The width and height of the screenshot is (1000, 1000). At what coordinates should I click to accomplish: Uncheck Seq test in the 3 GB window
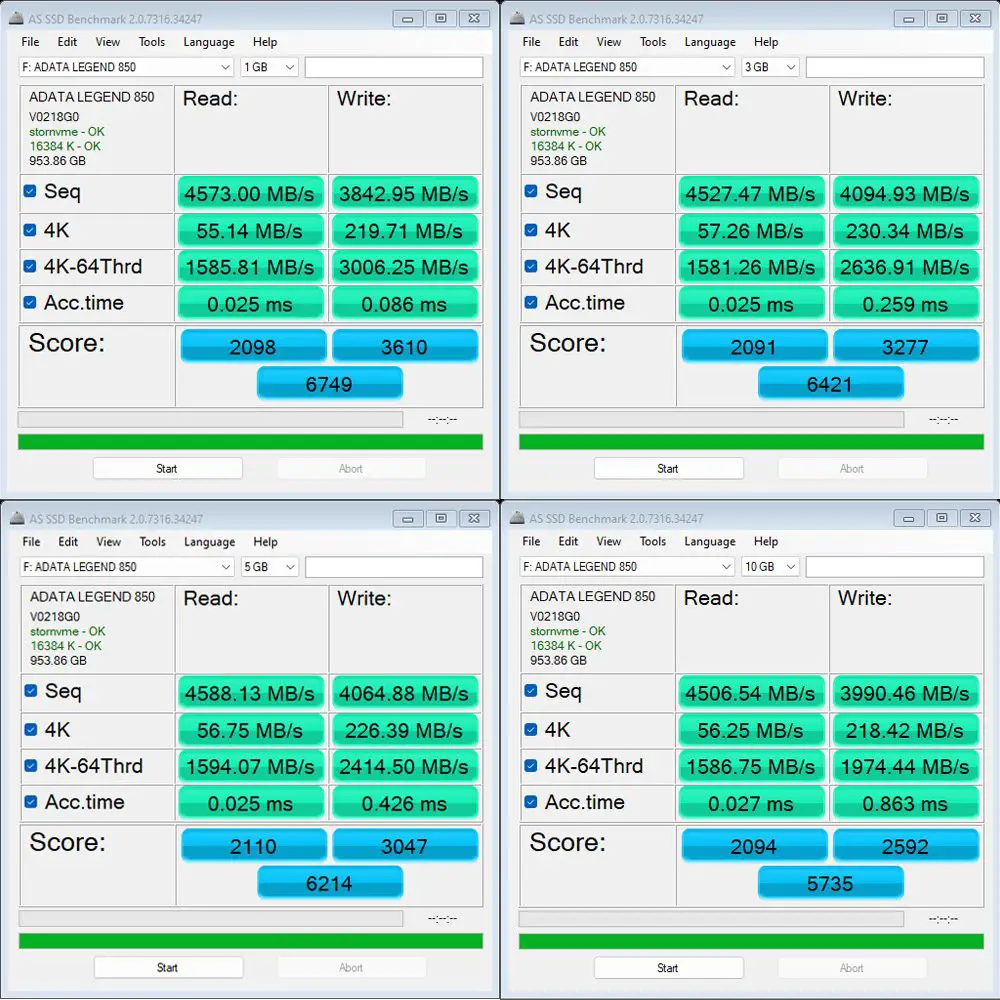pyautogui.click(x=531, y=191)
